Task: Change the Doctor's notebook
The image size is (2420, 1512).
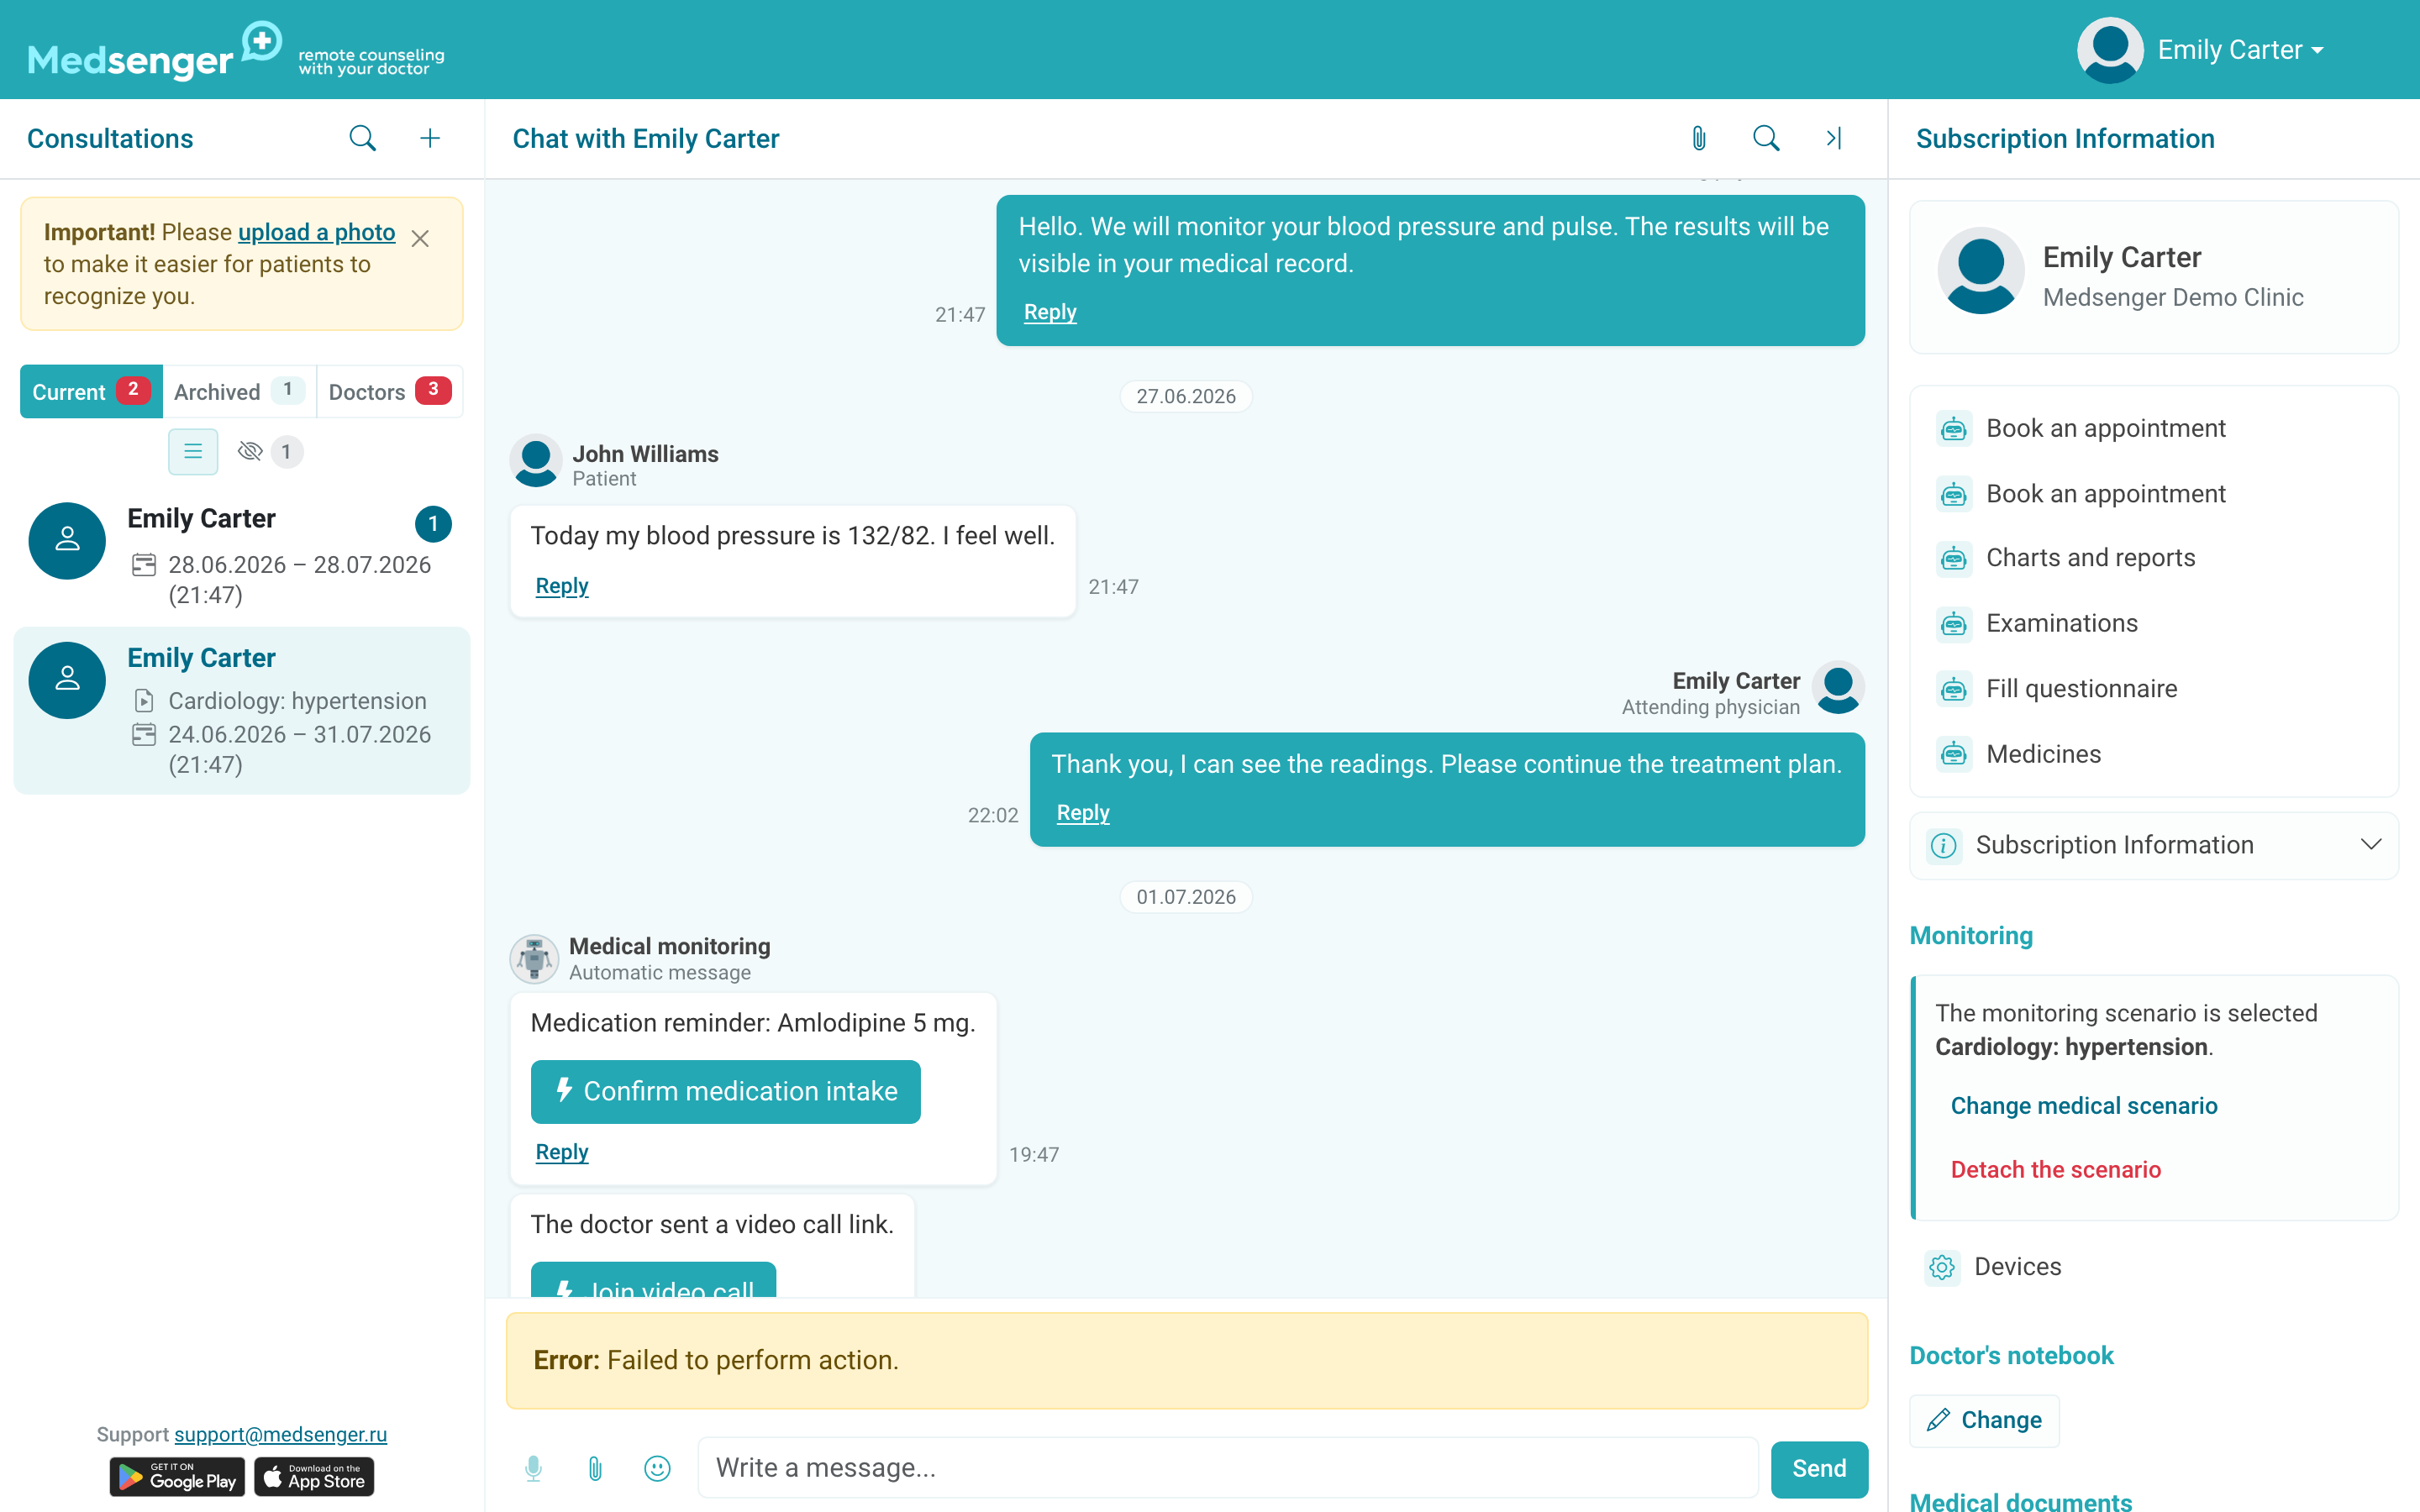Action: [1984, 1420]
